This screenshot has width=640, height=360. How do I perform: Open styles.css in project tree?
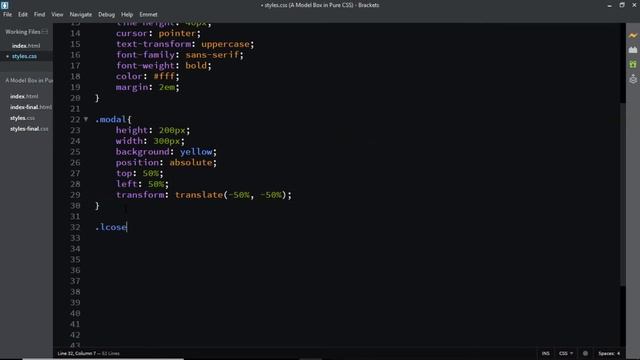click(22, 118)
